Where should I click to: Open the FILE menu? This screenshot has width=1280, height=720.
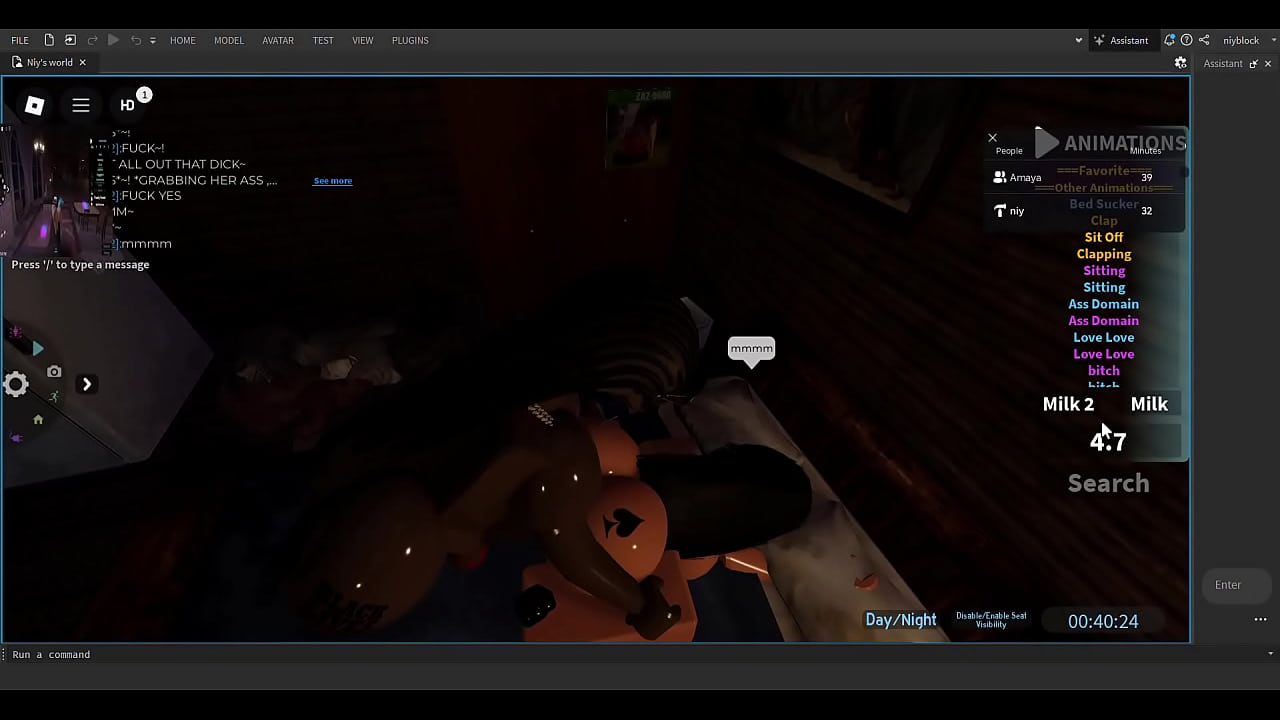(19, 40)
